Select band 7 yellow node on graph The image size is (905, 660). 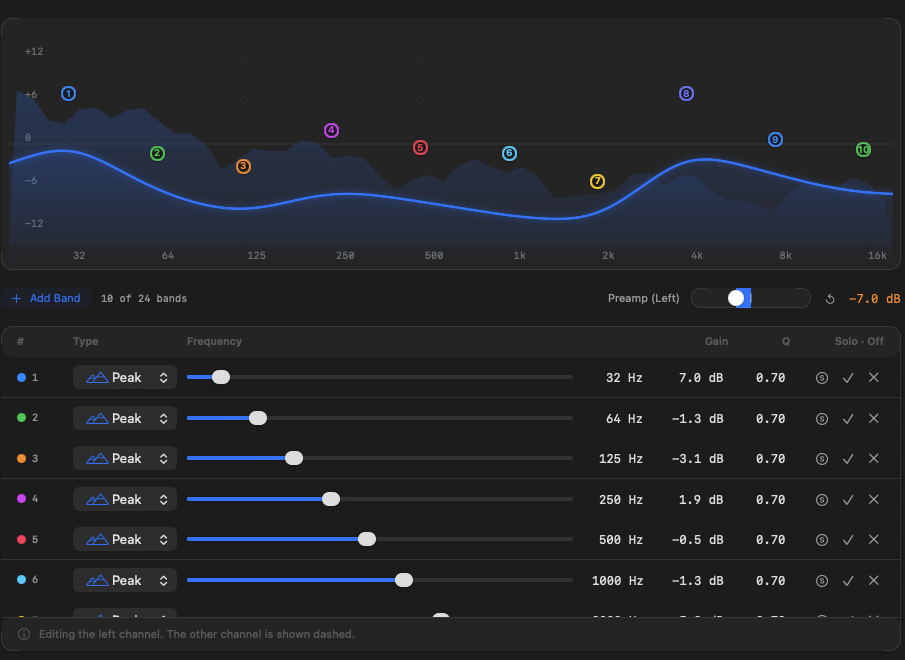[x=597, y=182]
